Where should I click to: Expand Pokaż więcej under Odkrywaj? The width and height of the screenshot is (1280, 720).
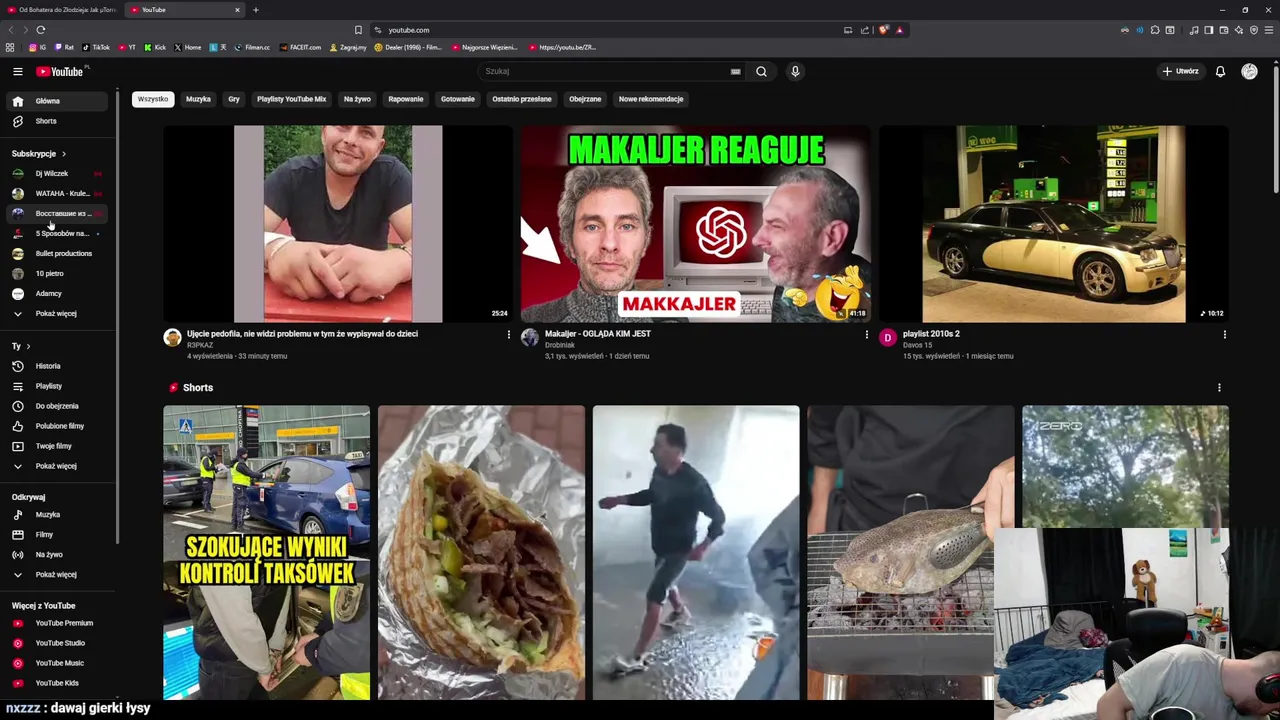(x=58, y=574)
